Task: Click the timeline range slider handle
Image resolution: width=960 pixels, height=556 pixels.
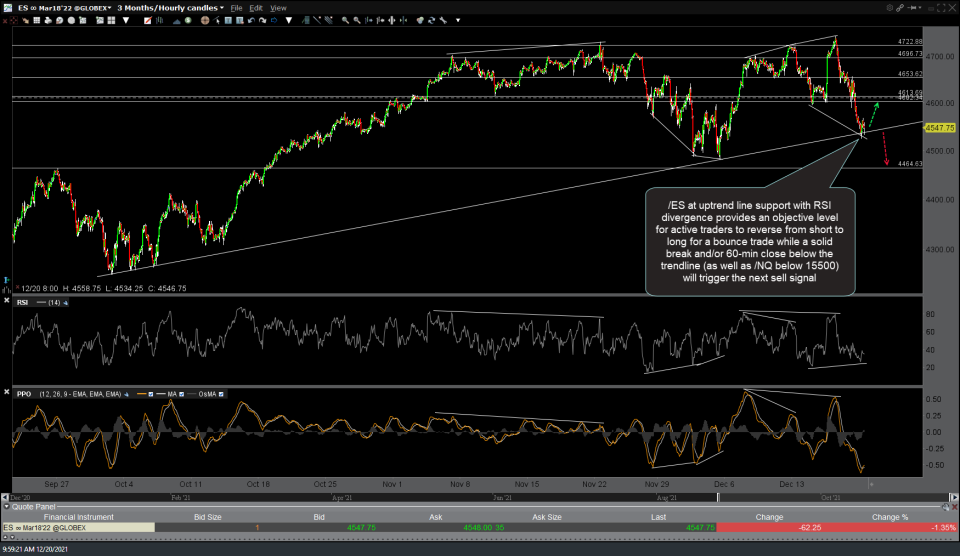Action: pos(719,498)
